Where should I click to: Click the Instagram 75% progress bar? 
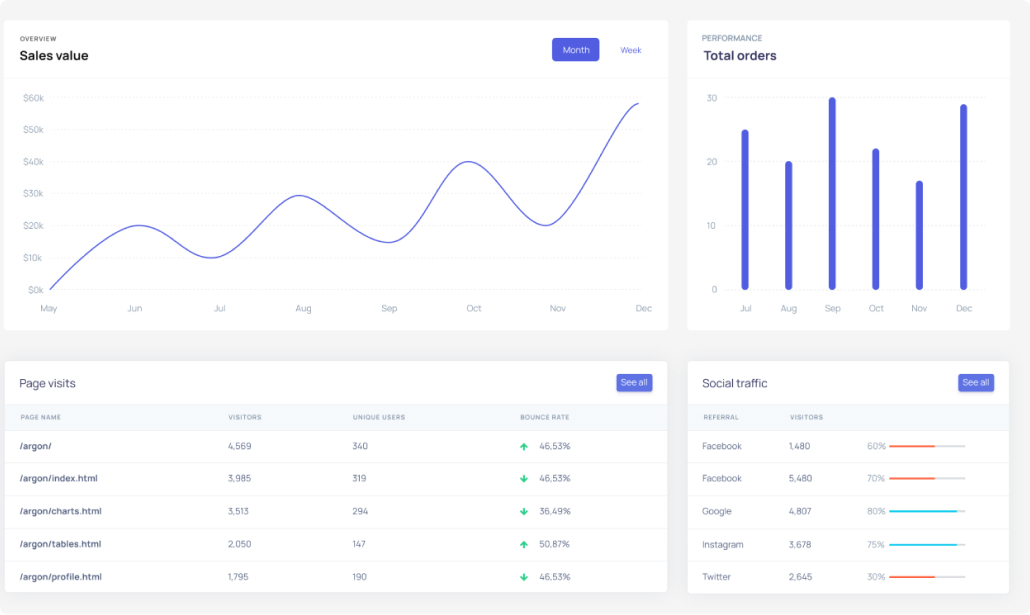926,545
